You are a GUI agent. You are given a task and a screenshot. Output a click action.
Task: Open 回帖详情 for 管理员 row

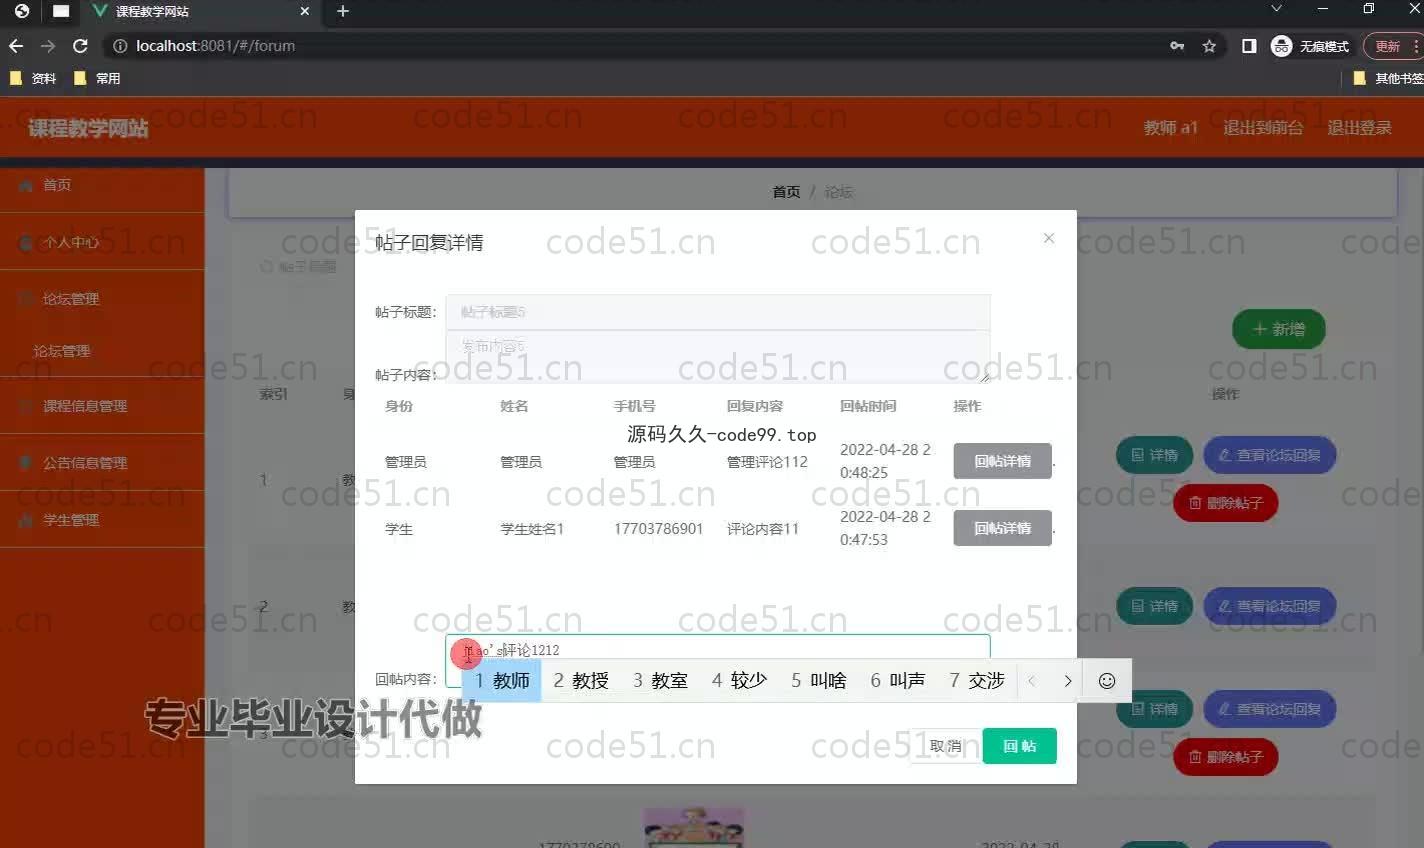coord(1002,461)
